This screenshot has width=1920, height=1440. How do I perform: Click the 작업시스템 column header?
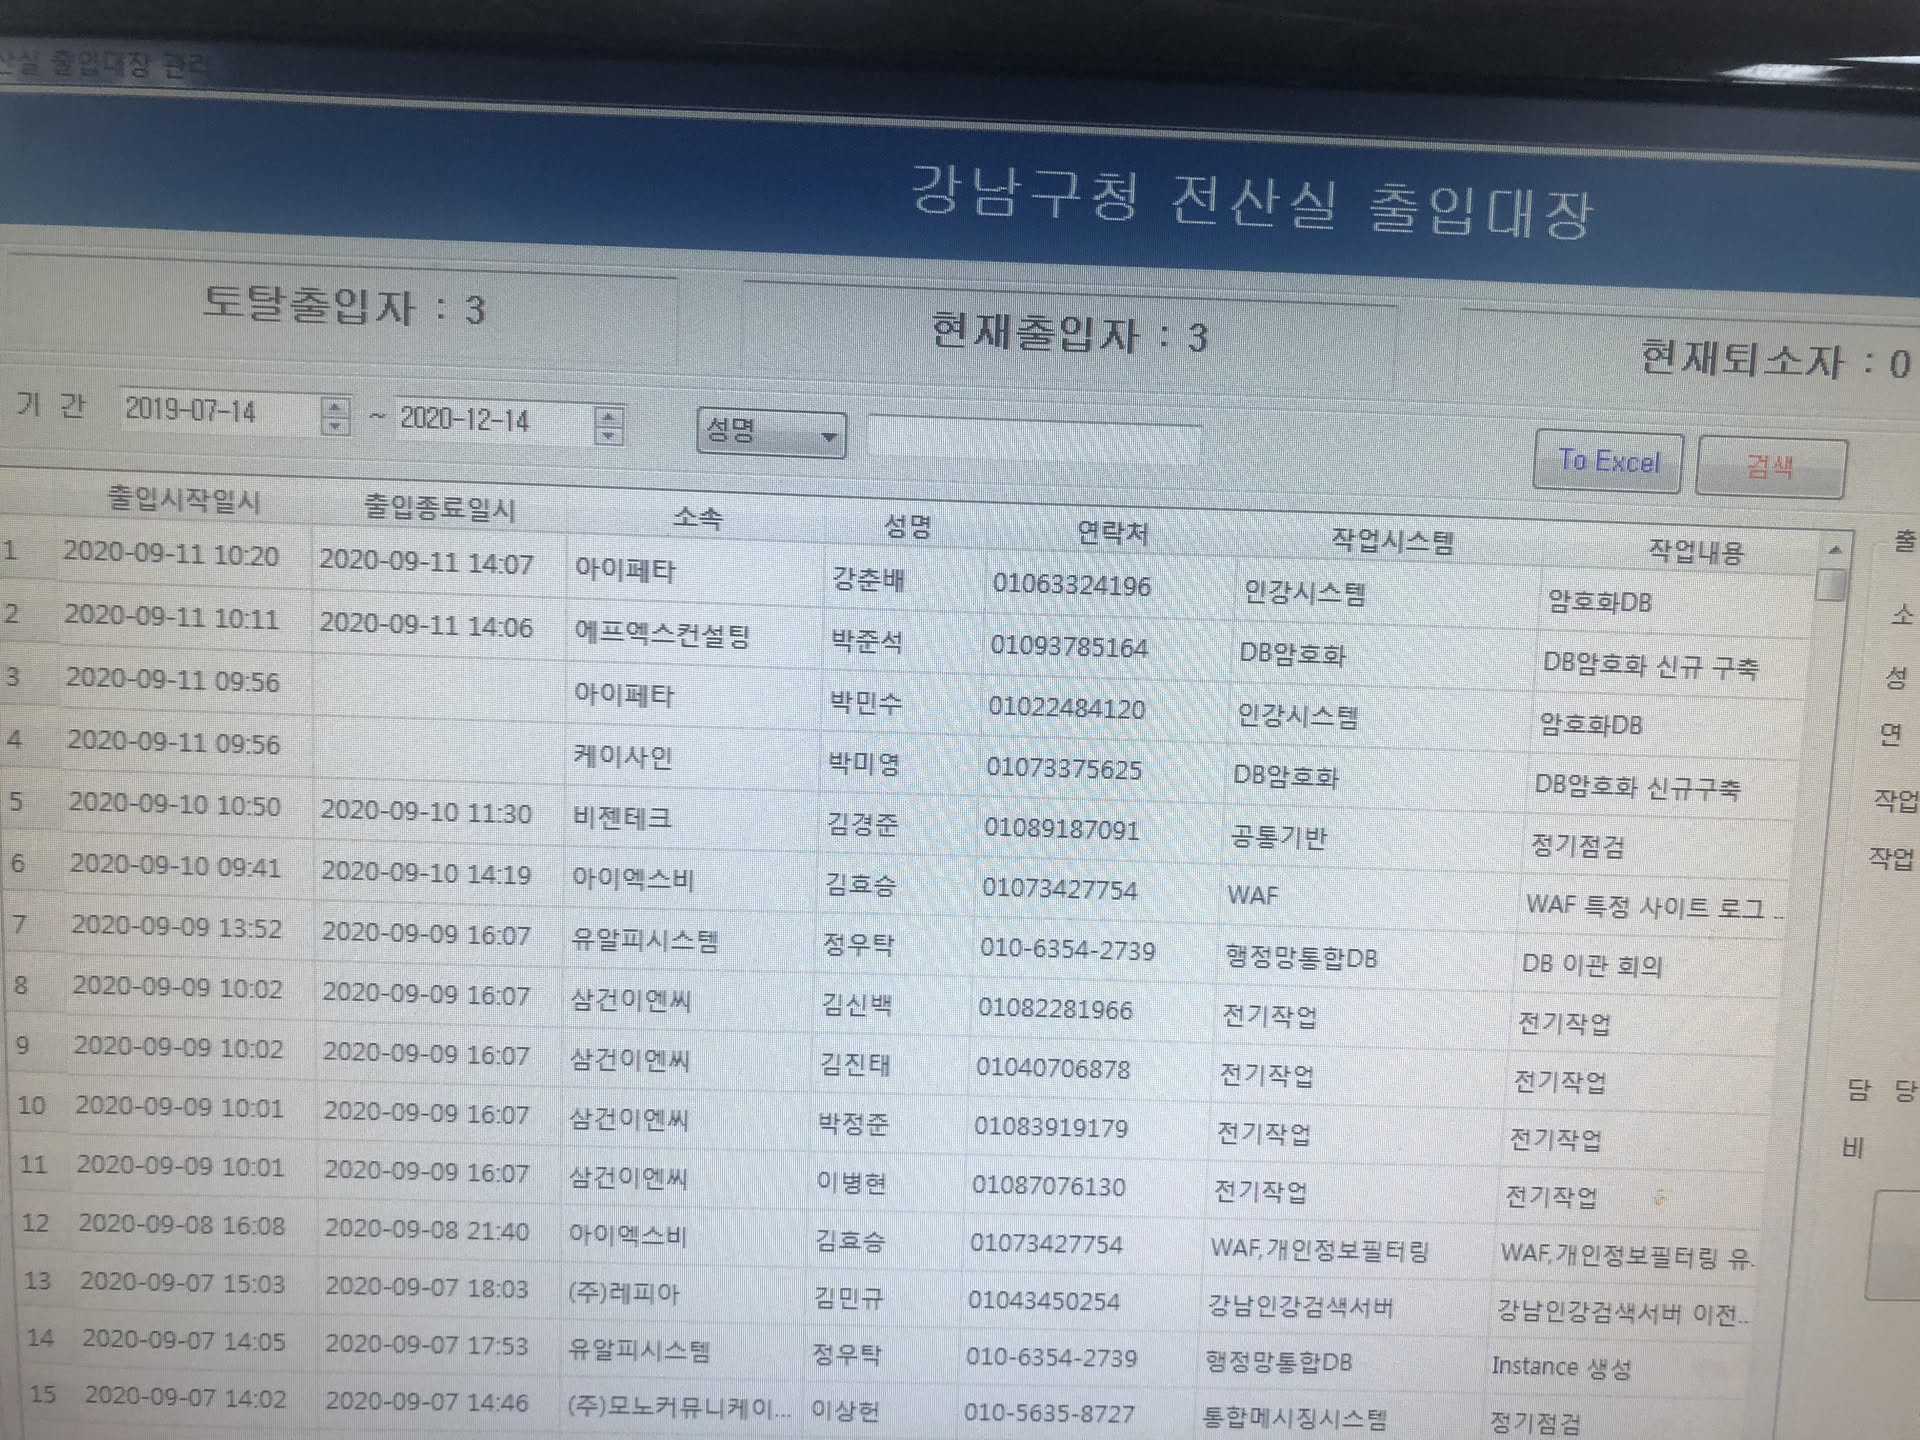1391,542
